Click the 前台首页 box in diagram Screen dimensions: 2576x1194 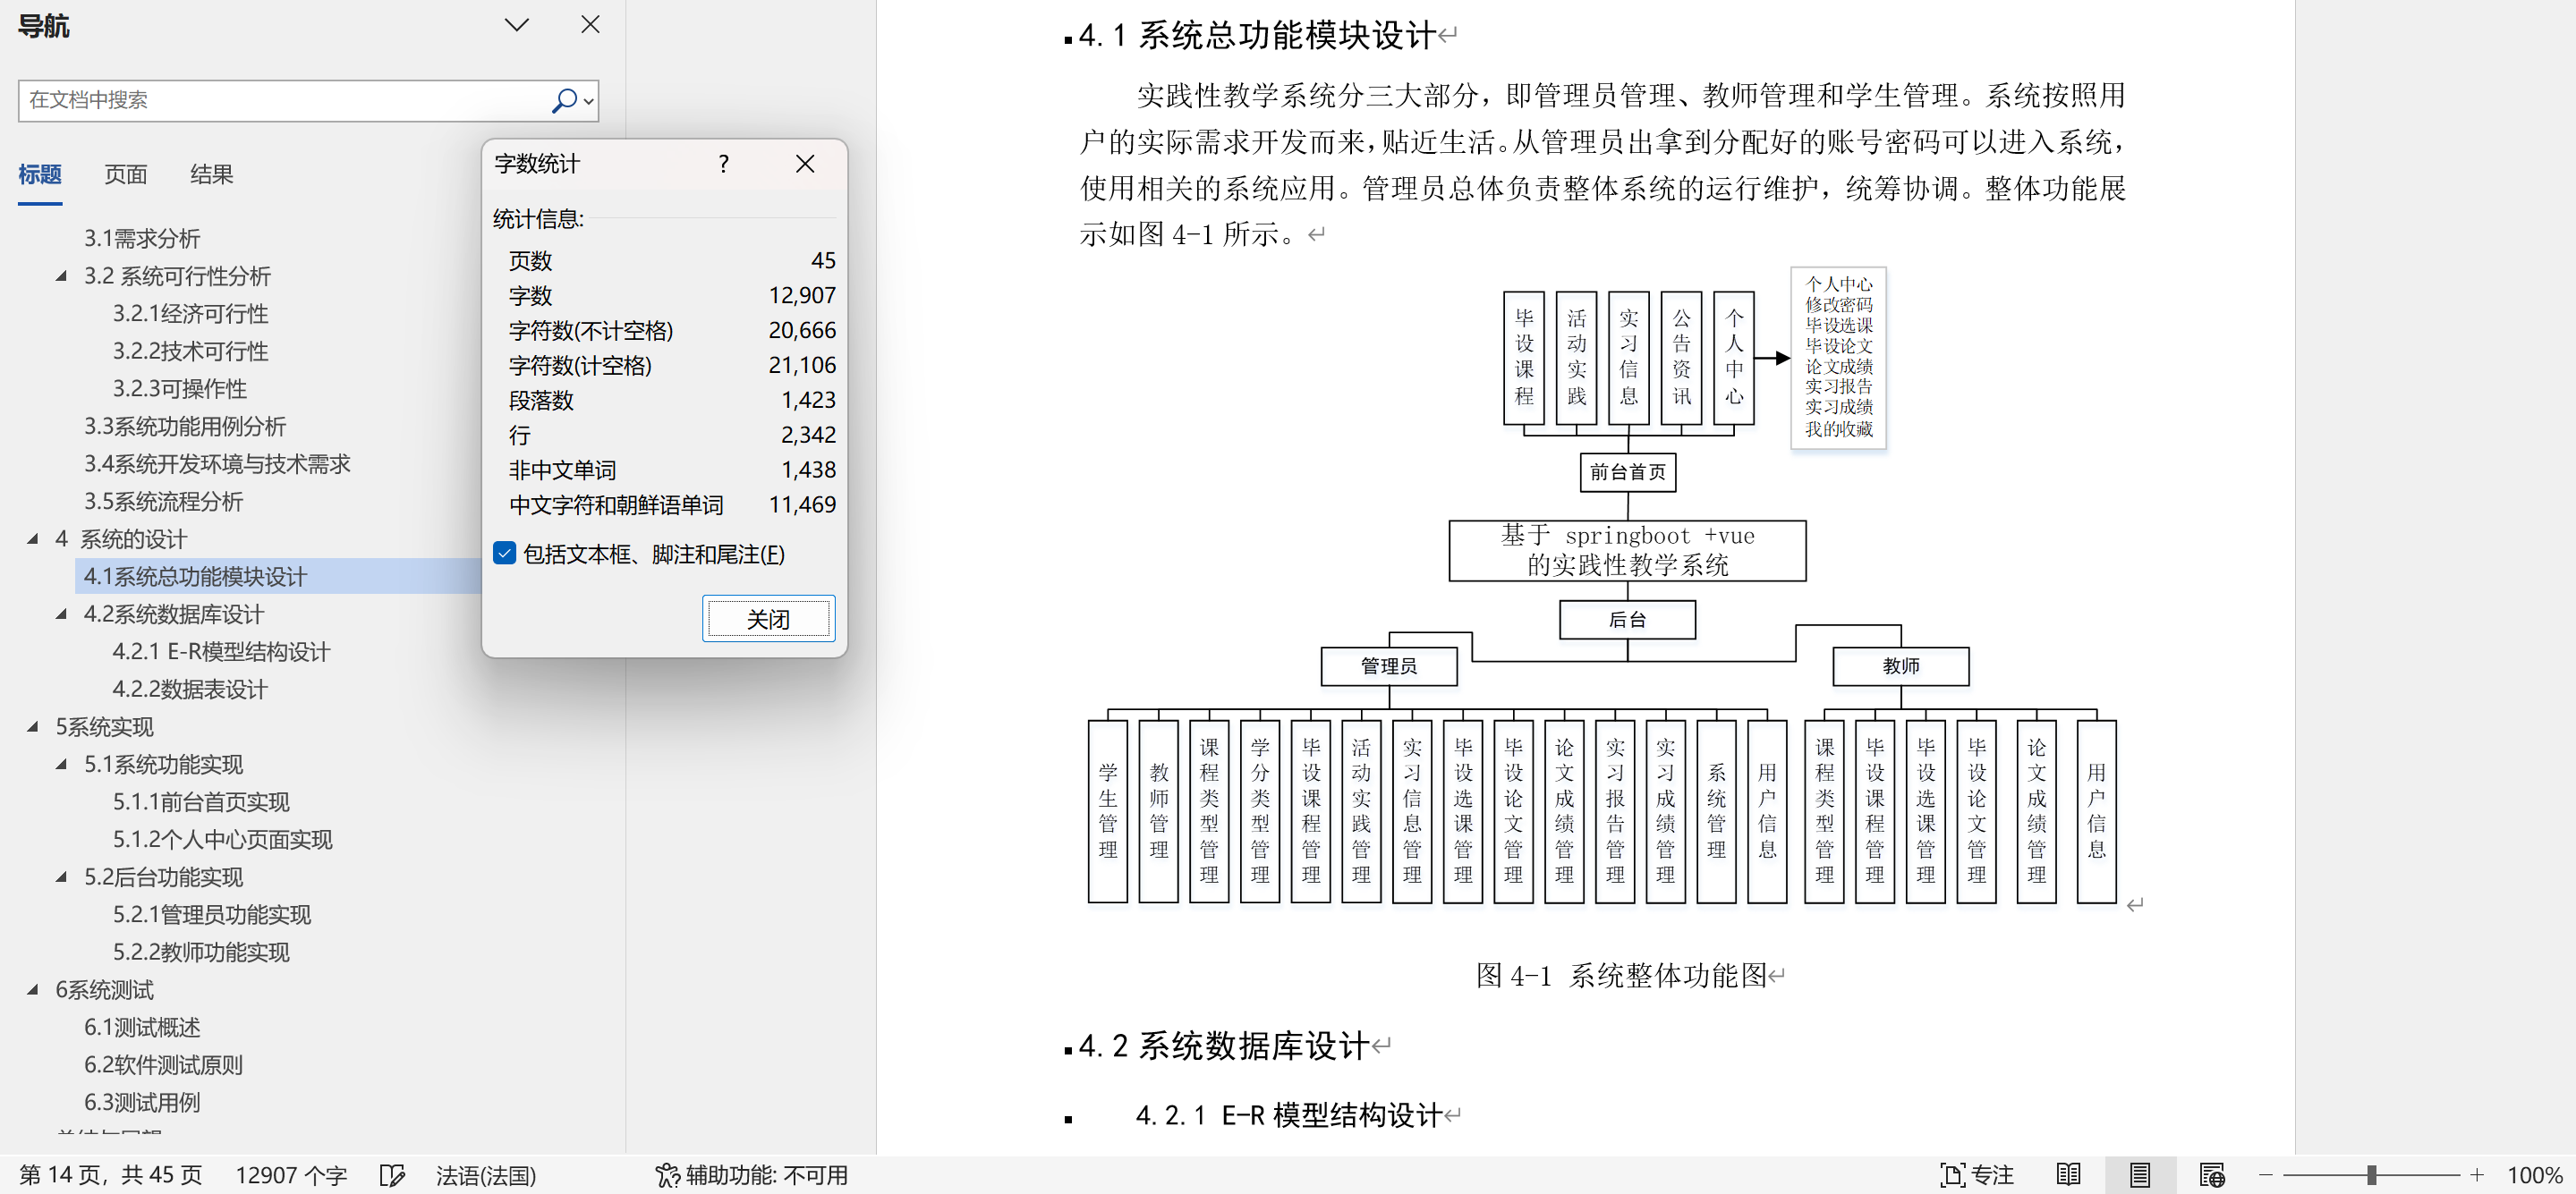(x=1627, y=472)
